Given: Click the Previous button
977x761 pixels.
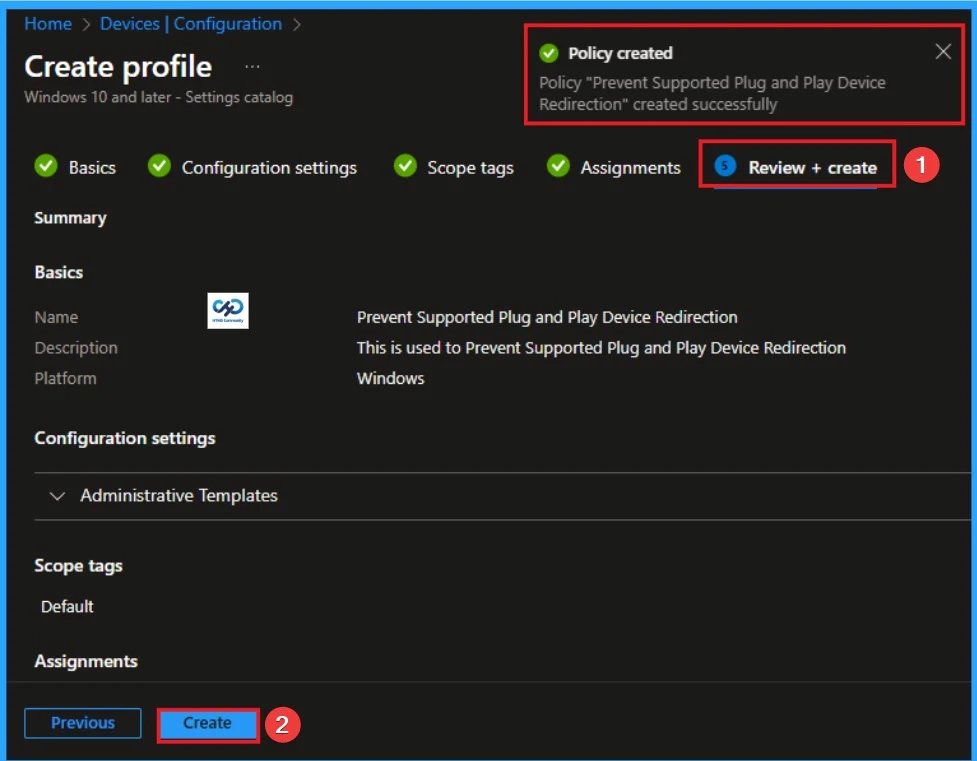Looking at the screenshot, I should (82, 722).
